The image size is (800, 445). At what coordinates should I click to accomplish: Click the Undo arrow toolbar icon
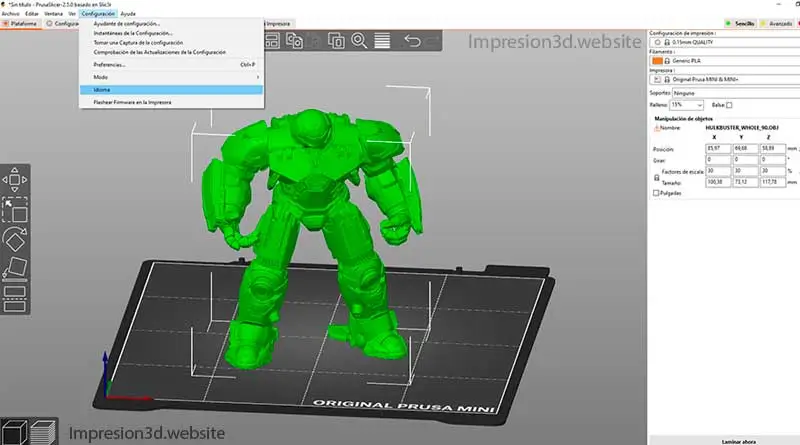tap(412, 41)
